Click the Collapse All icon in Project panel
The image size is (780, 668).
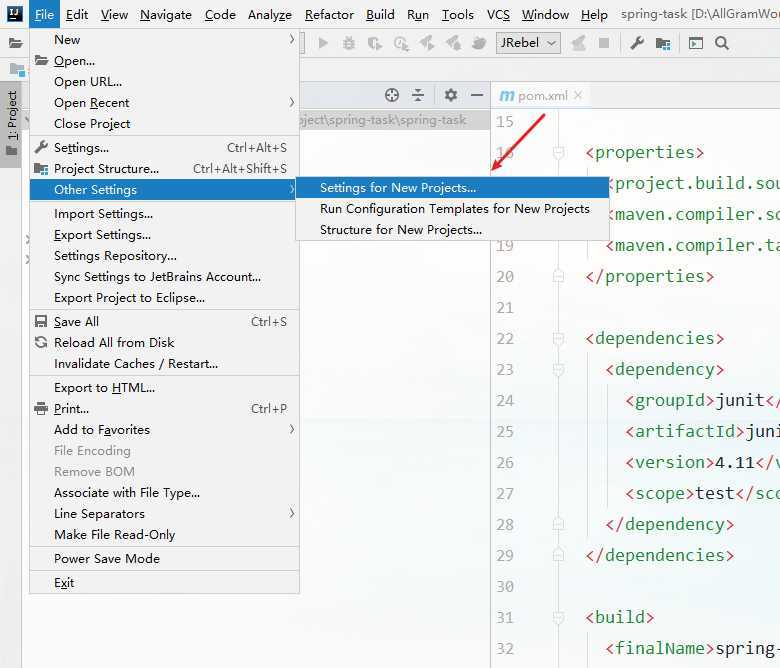(x=418, y=95)
